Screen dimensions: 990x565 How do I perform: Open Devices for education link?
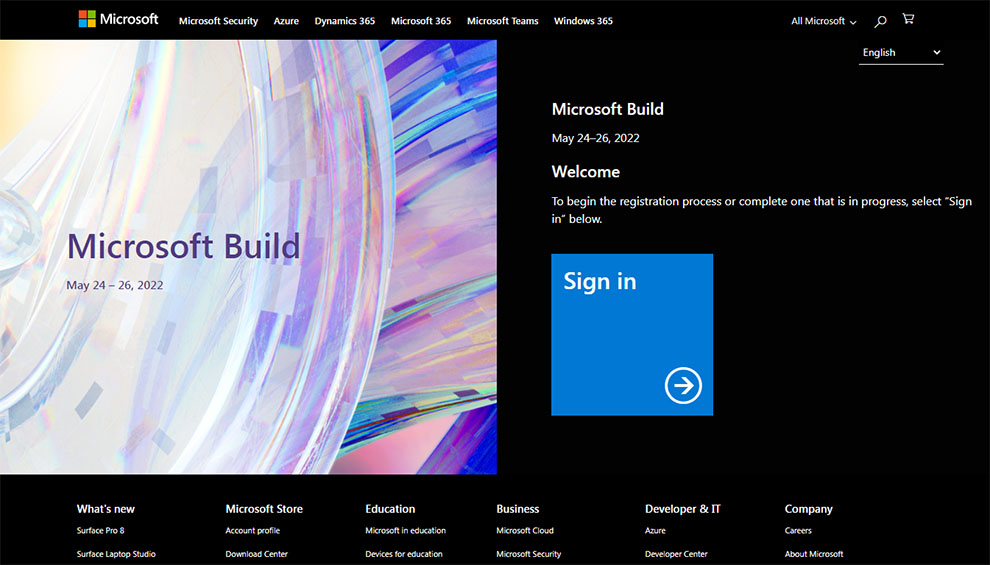pyautogui.click(x=404, y=554)
